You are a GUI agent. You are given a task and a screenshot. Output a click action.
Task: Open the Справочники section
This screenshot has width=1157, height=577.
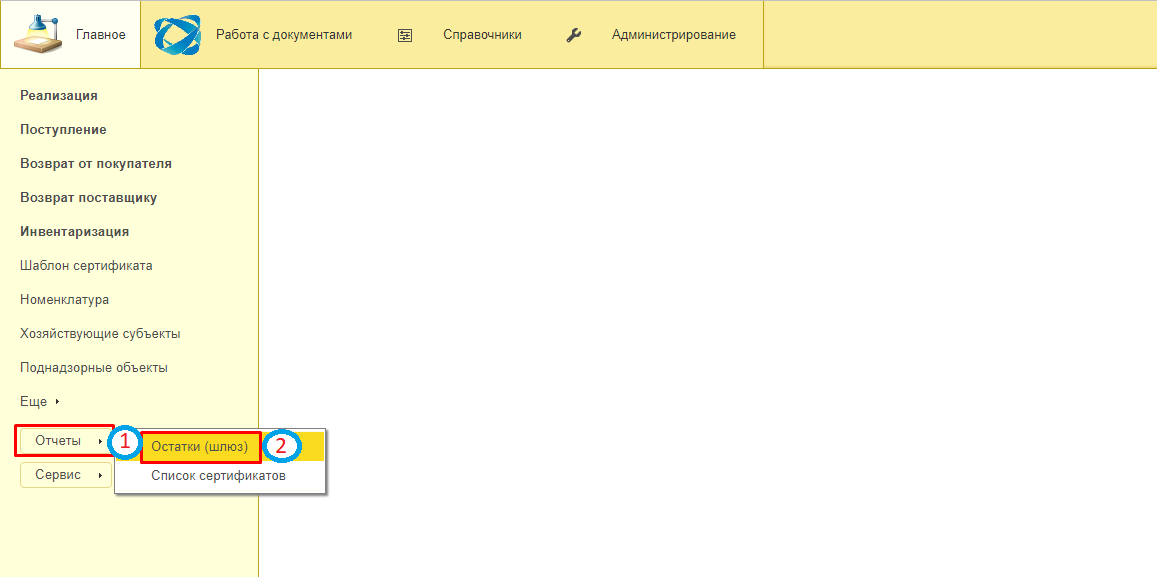(x=482, y=35)
